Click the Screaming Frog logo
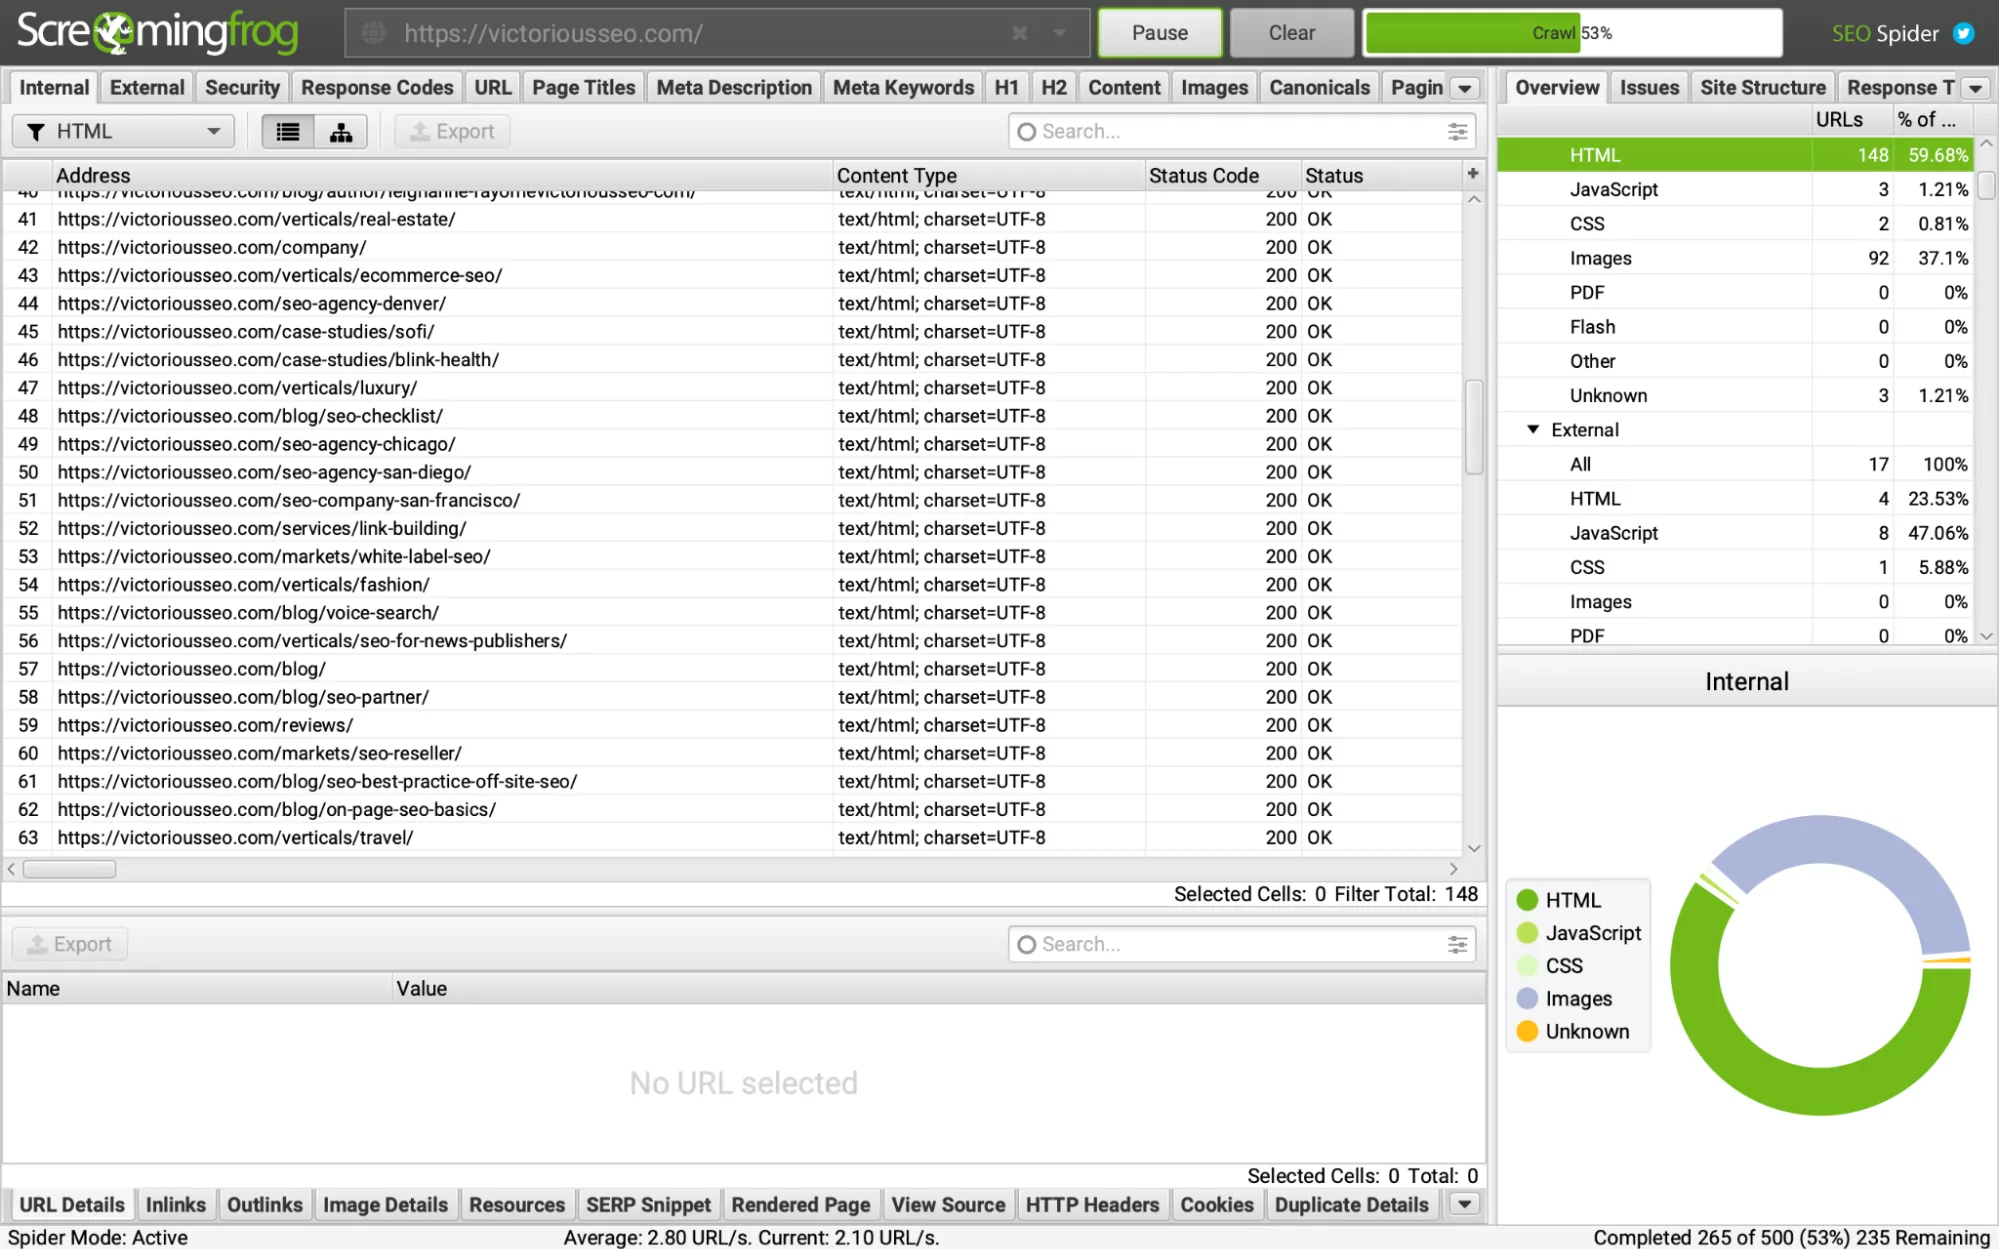 pyautogui.click(x=157, y=33)
